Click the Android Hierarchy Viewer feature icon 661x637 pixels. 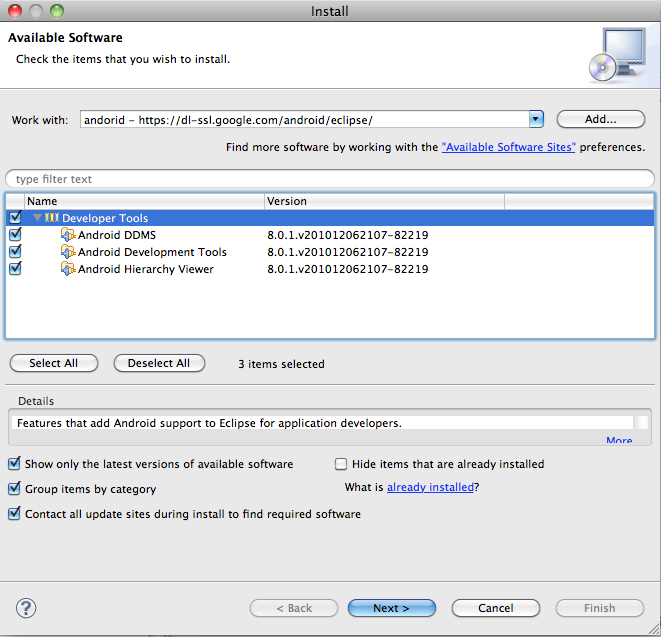tap(68, 269)
